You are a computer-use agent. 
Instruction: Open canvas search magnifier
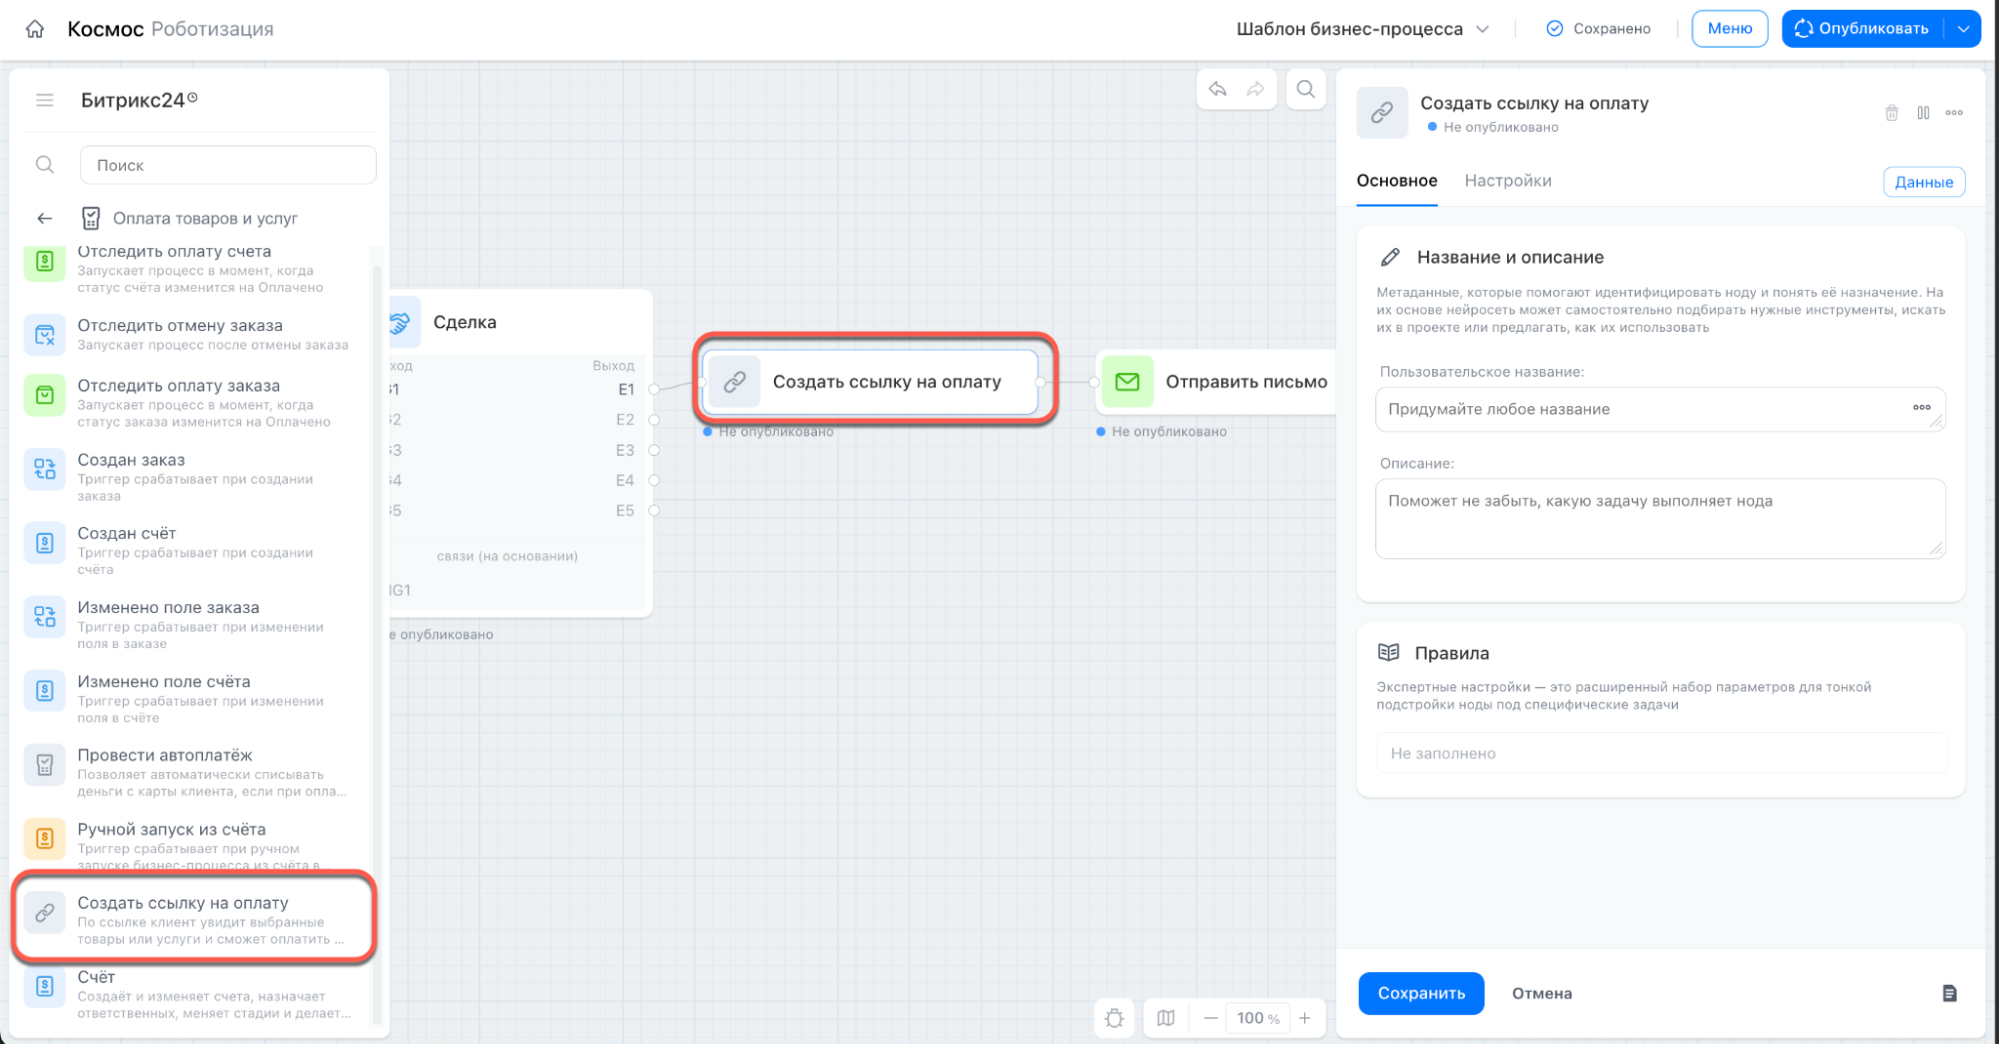click(1306, 89)
